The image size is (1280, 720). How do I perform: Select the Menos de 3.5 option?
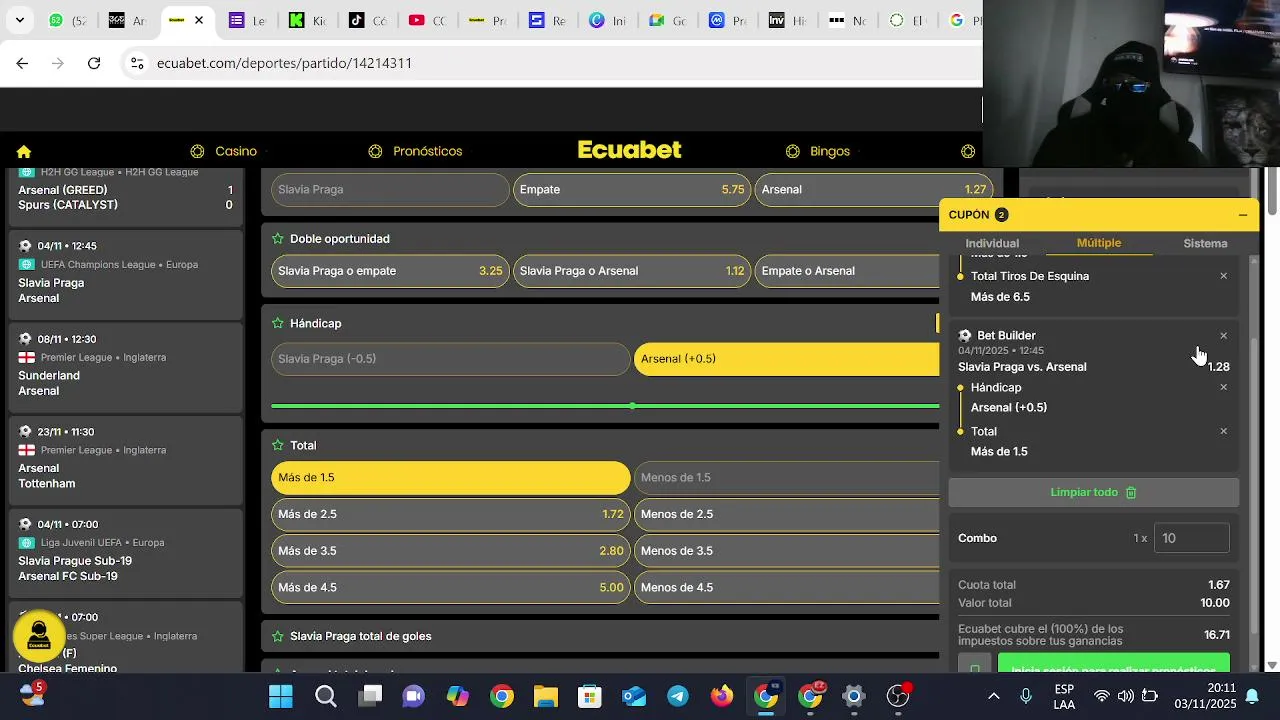tap(787, 551)
